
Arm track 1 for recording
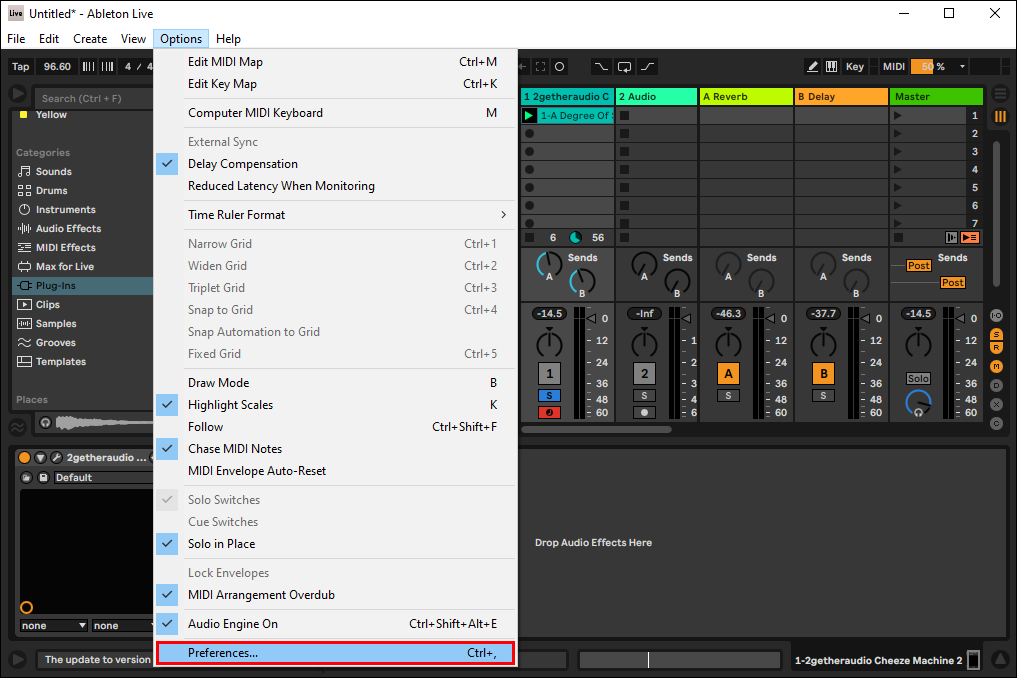549,413
